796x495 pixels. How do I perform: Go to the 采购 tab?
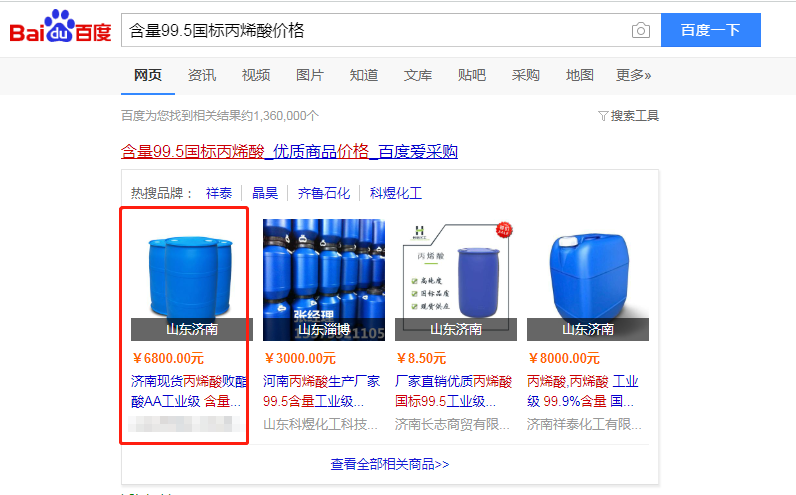pyautogui.click(x=525, y=75)
